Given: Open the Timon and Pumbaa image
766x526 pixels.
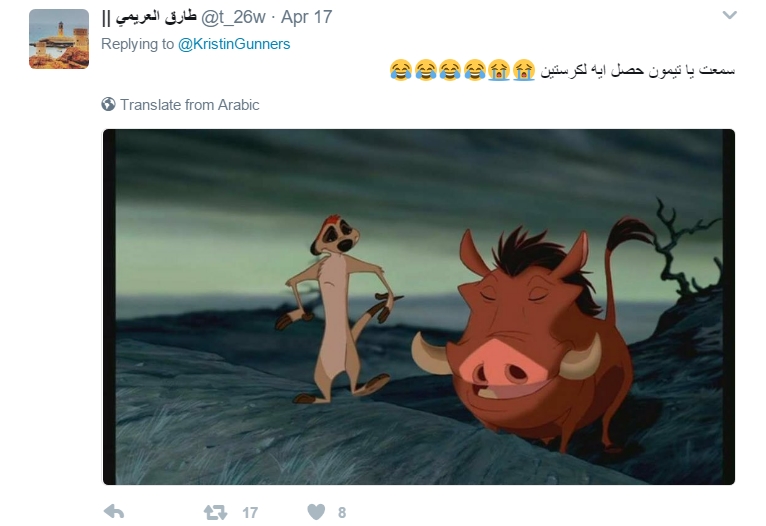Looking at the screenshot, I should 419,307.
